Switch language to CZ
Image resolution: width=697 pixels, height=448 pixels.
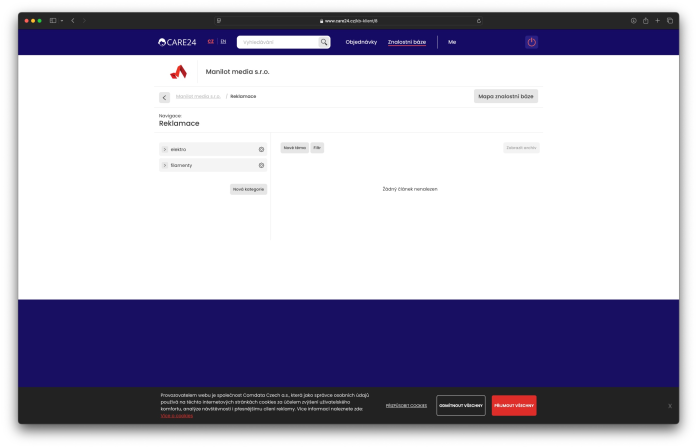[x=211, y=41]
